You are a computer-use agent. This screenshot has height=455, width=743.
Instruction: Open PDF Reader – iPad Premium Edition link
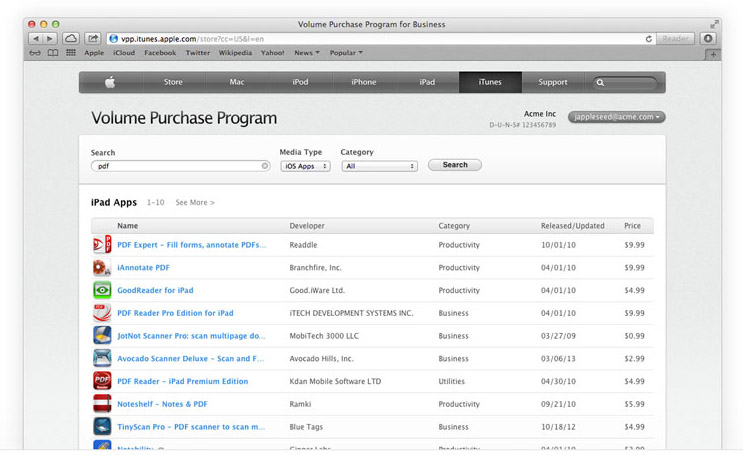point(182,381)
